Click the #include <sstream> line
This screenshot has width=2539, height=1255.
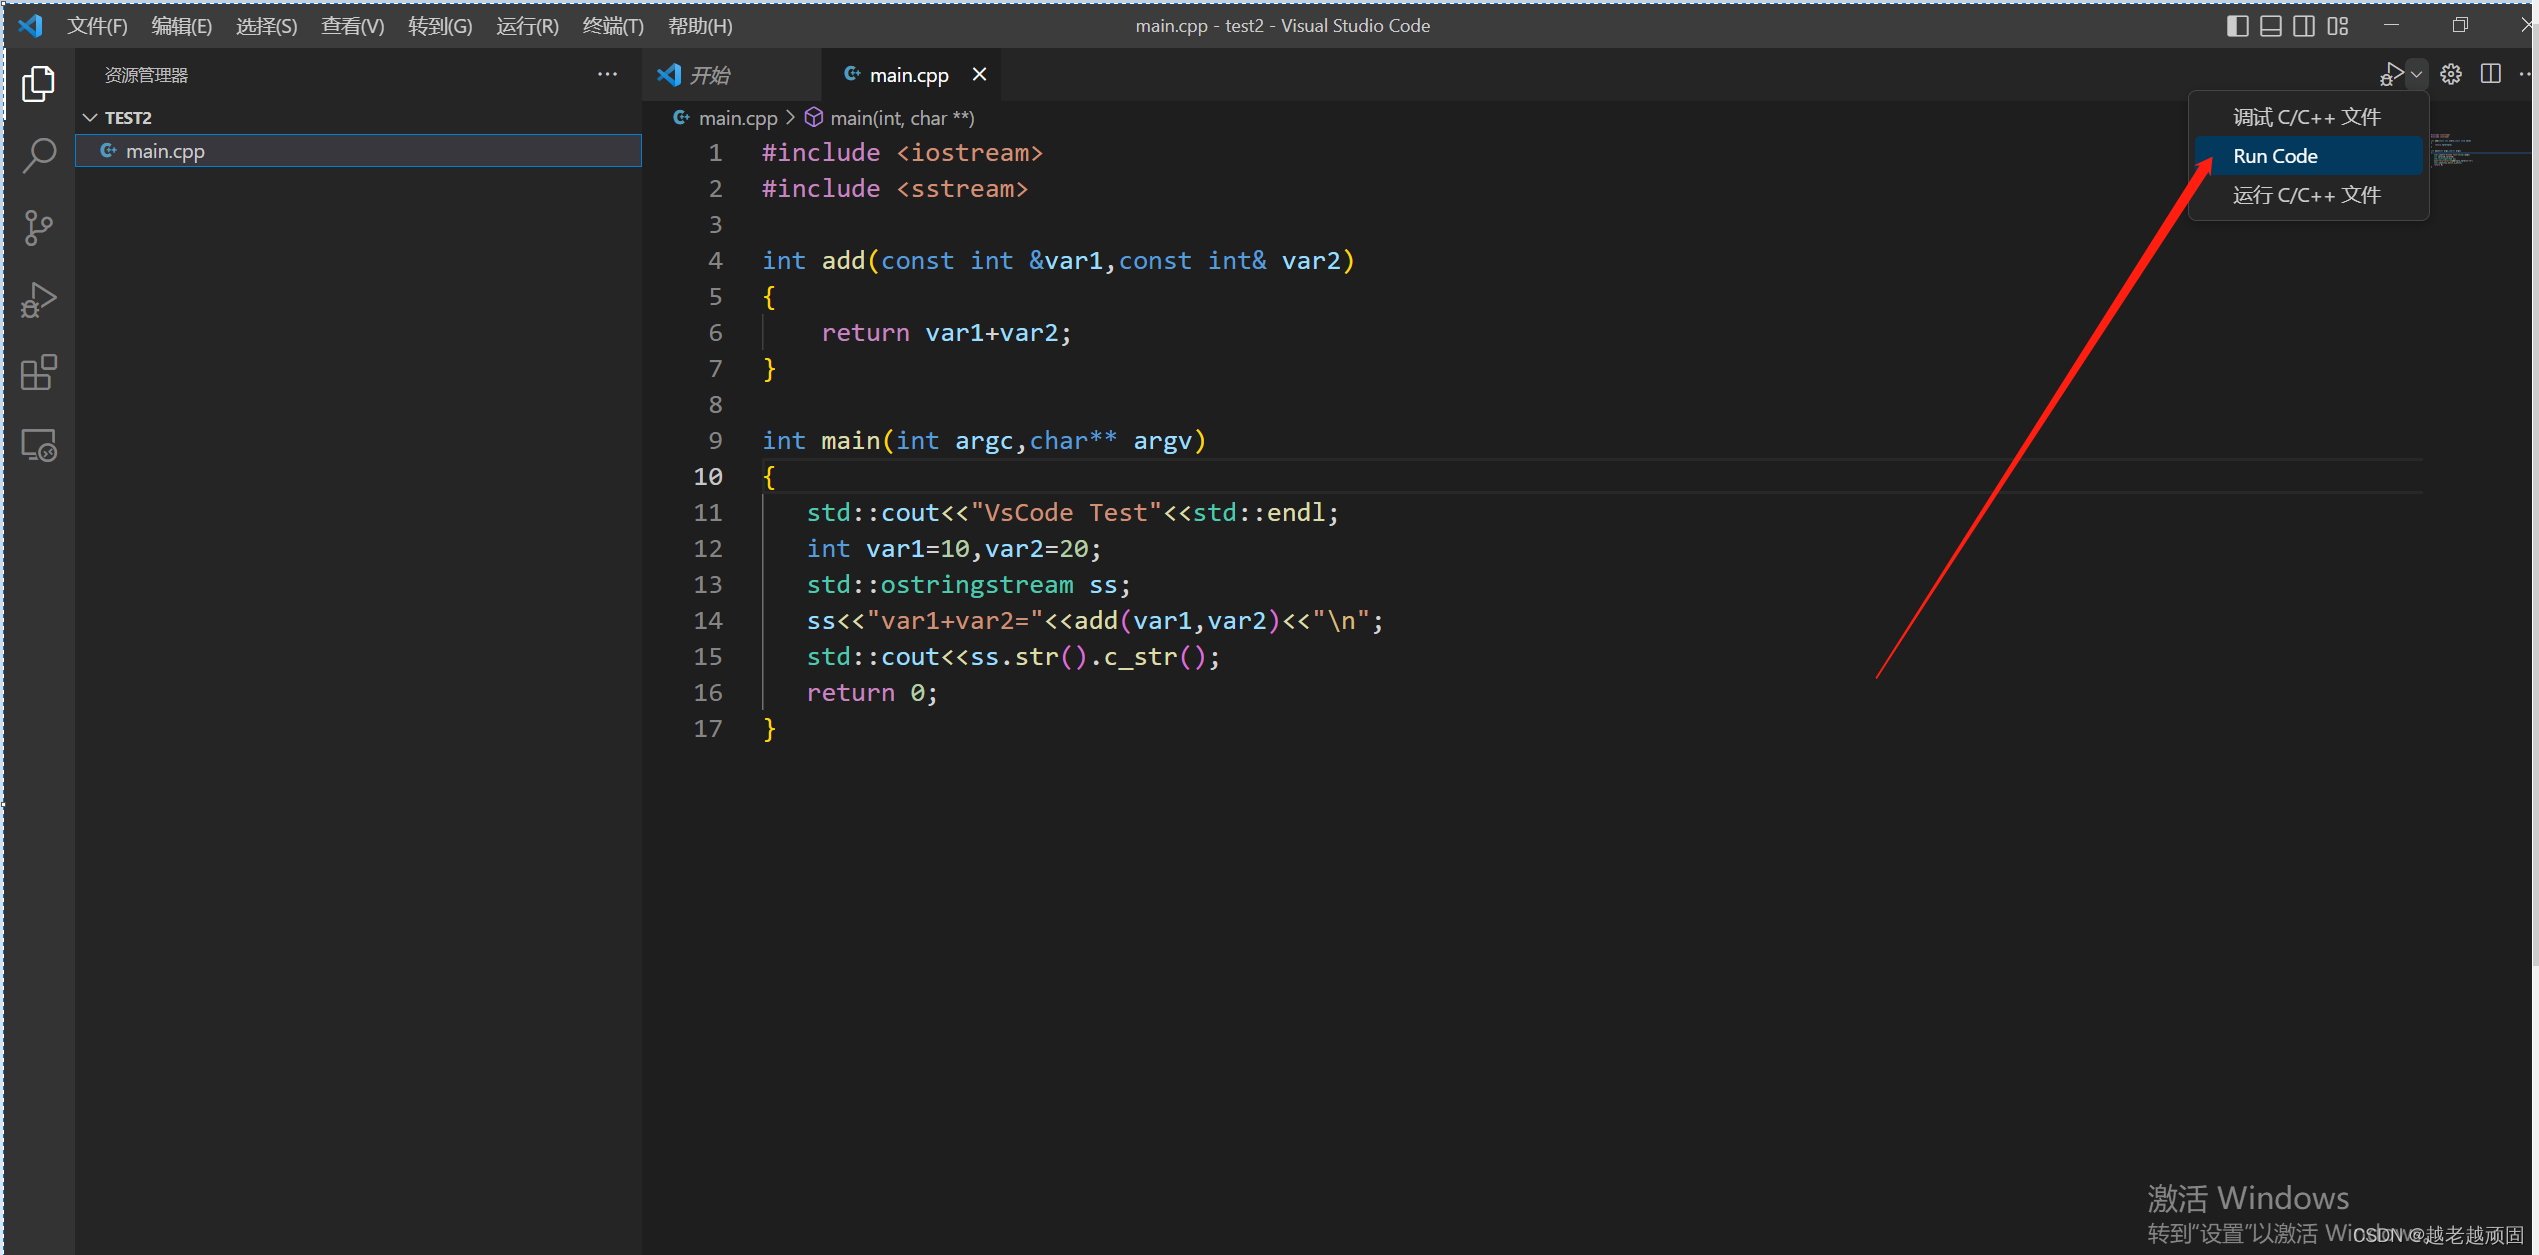[x=895, y=189]
